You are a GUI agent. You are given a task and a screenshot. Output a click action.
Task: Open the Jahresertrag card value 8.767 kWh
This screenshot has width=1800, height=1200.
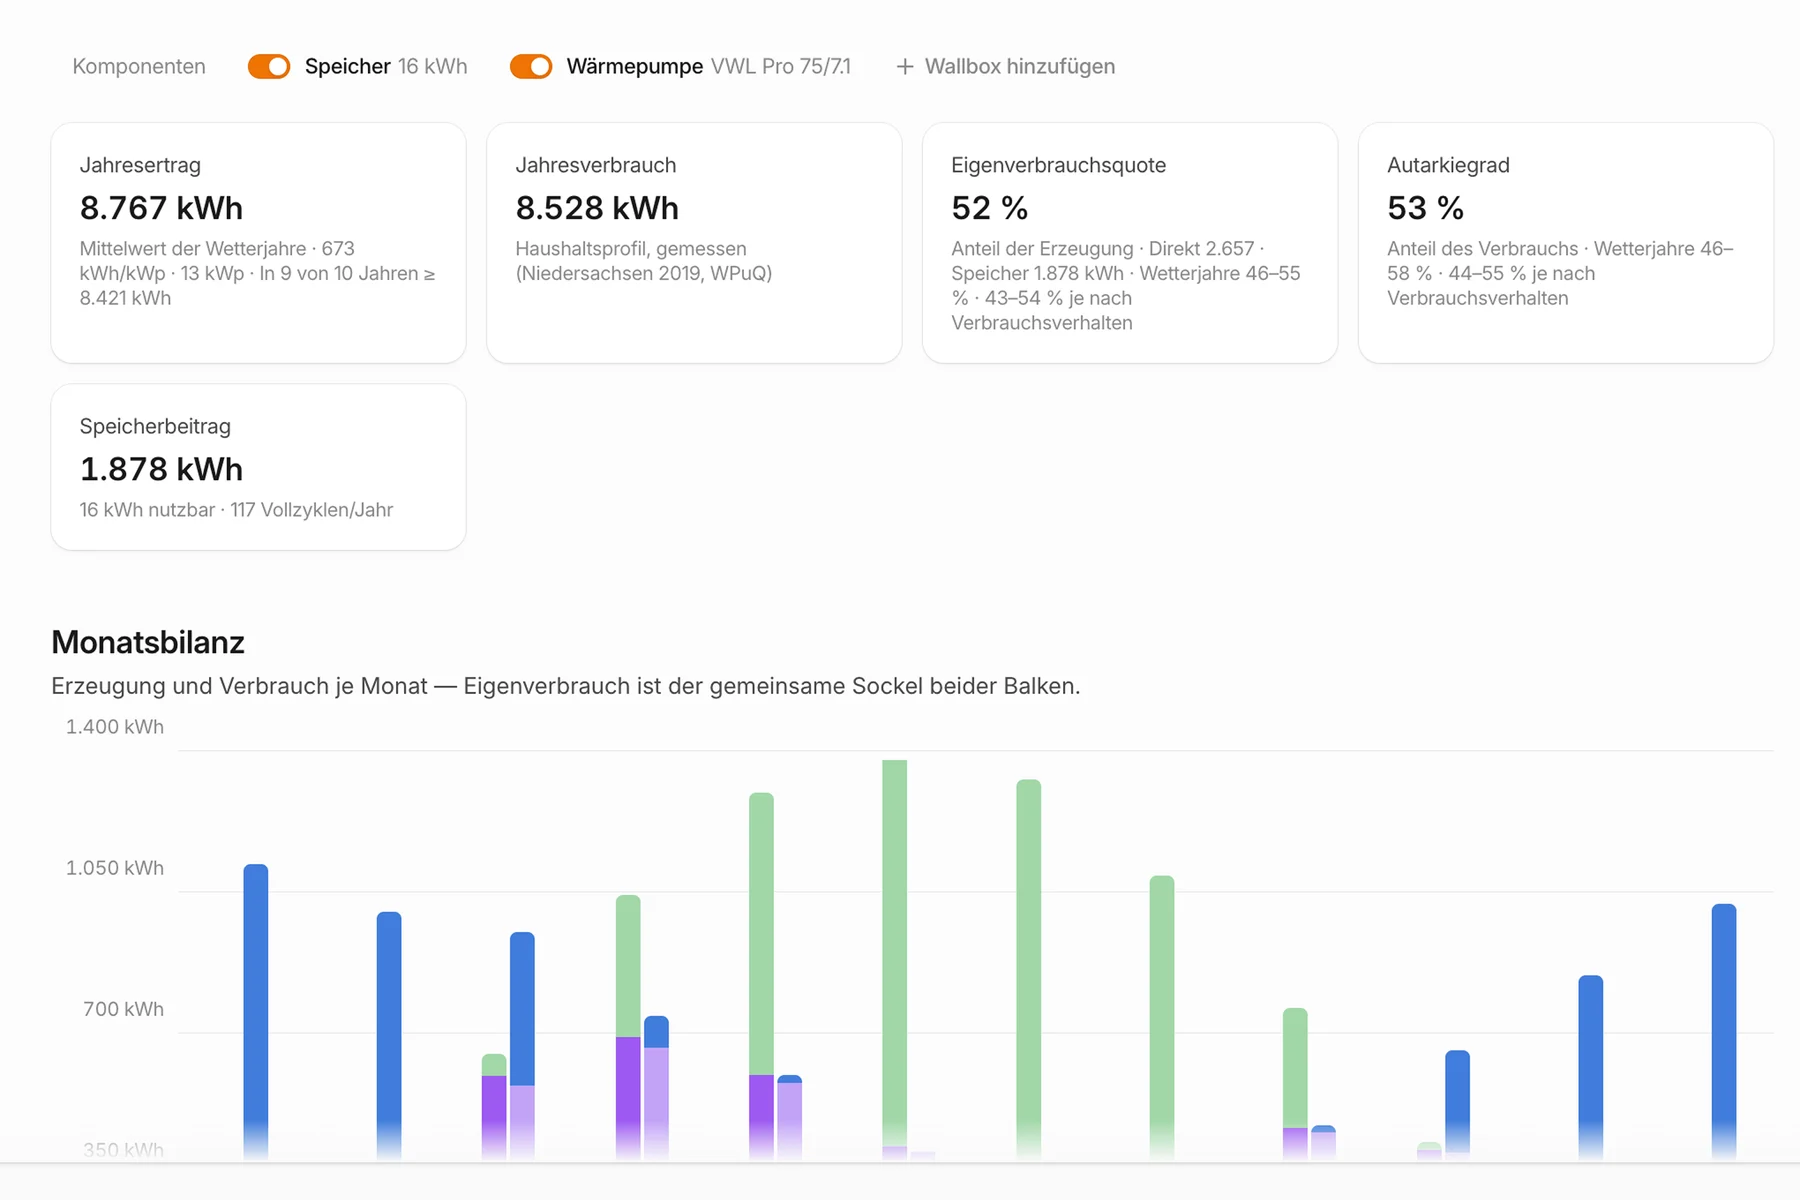coord(161,208)
